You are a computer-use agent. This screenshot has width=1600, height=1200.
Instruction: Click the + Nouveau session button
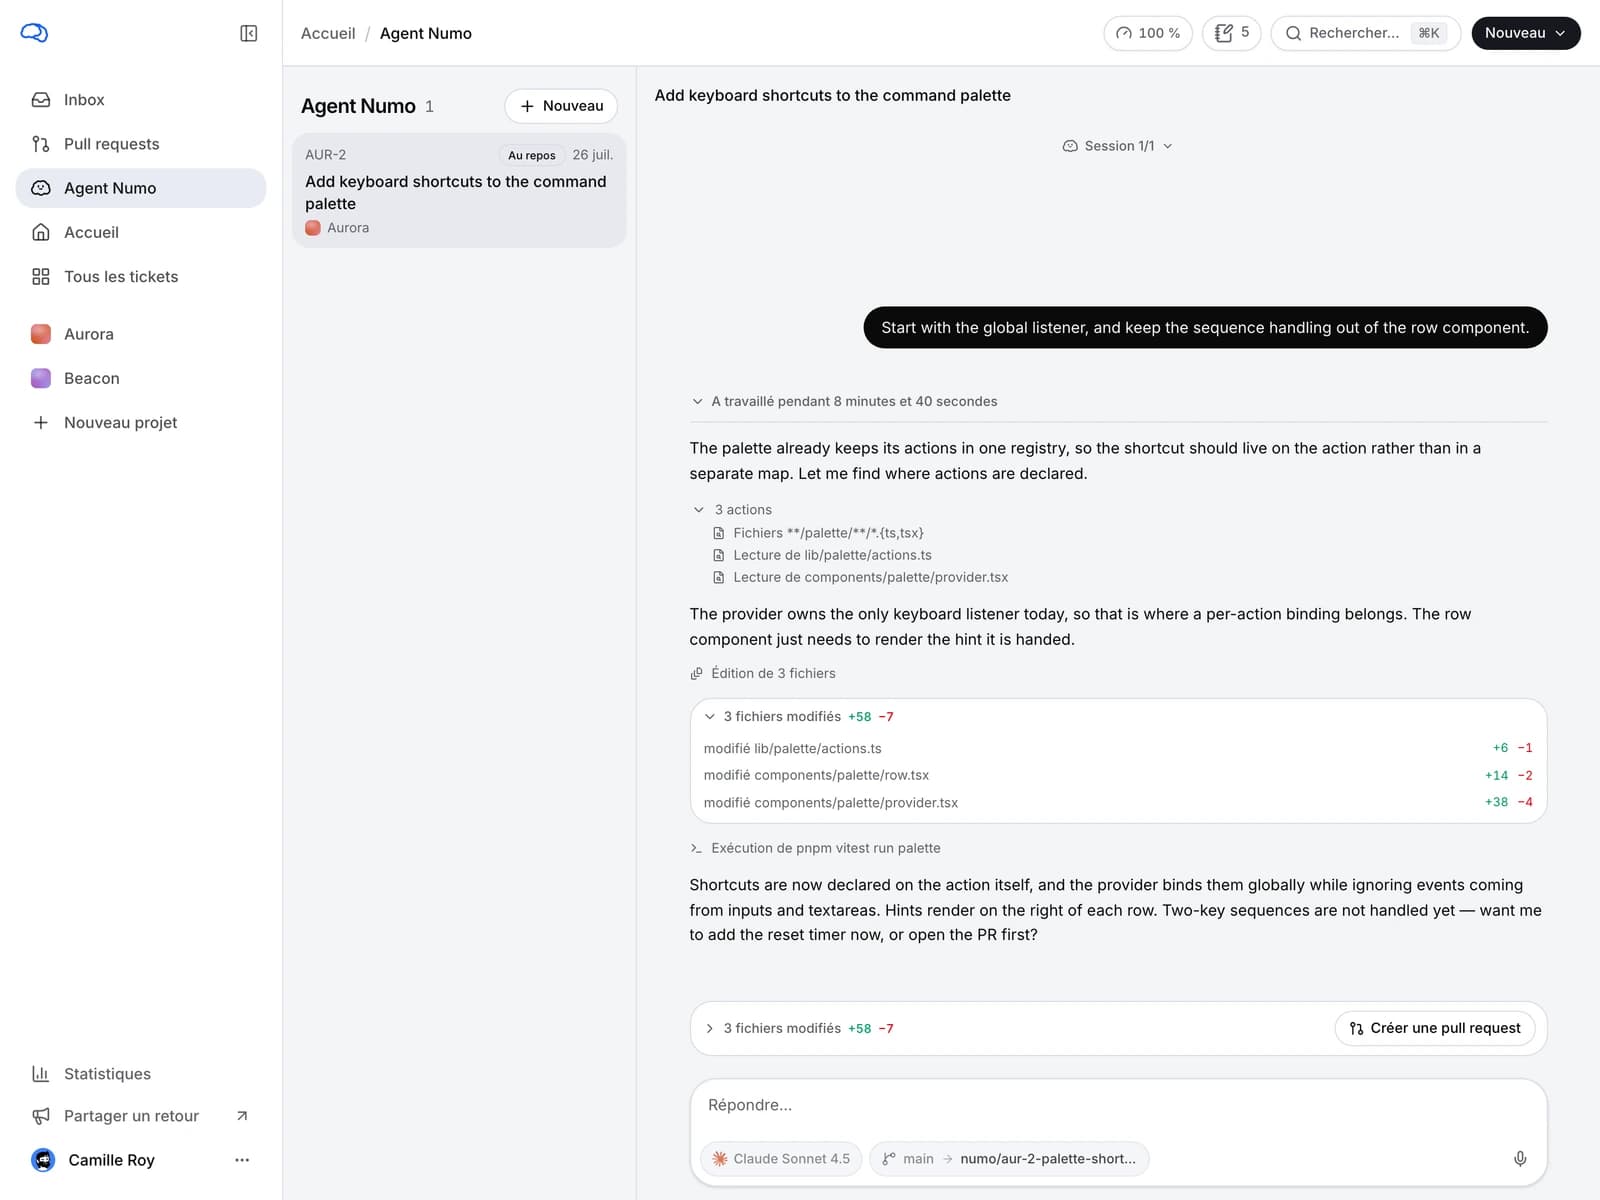[x=561, y=106]
